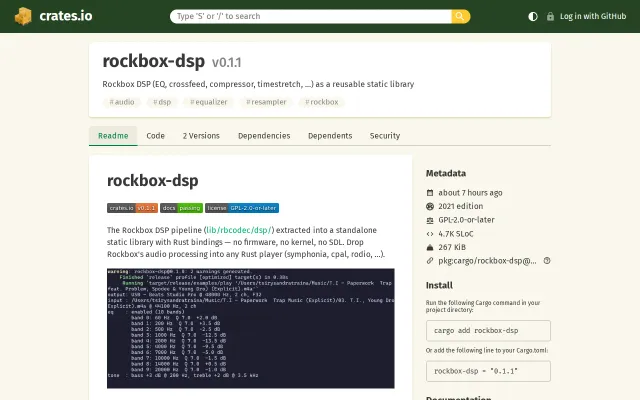The height and width of the screenshot is (400, 640).
Task: Click the '4.7K SLoC' metadata text
Action: pyautogui.click(x=456, y=234)
